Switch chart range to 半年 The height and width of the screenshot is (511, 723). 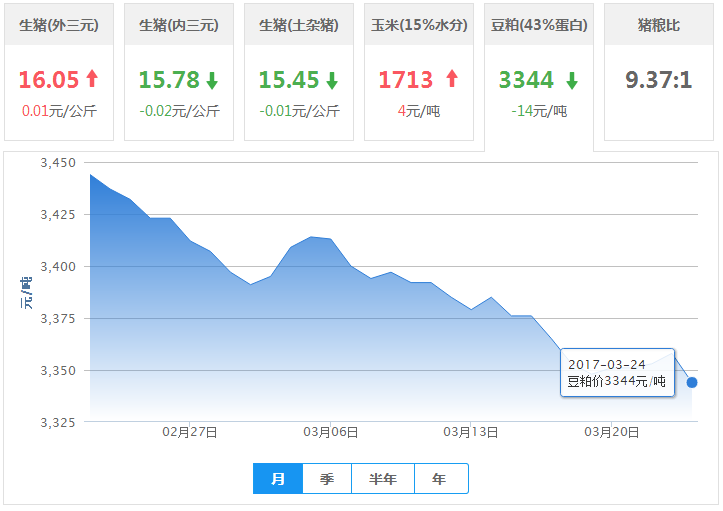point(383,479)
